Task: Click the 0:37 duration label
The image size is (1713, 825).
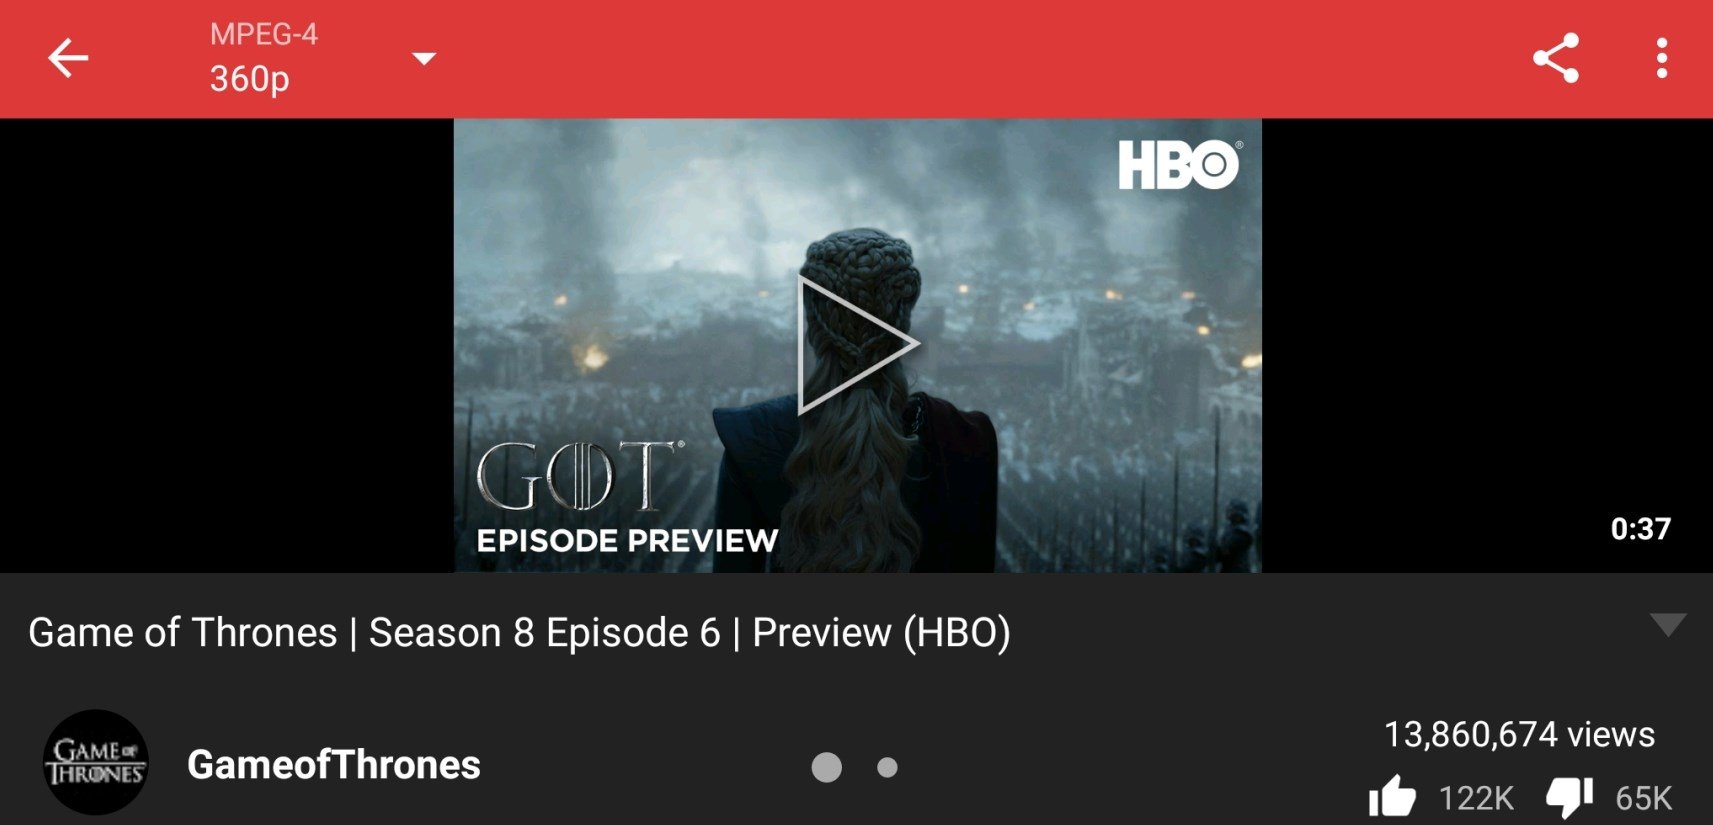Action: pyautogui.click(x=1640, y=529)
